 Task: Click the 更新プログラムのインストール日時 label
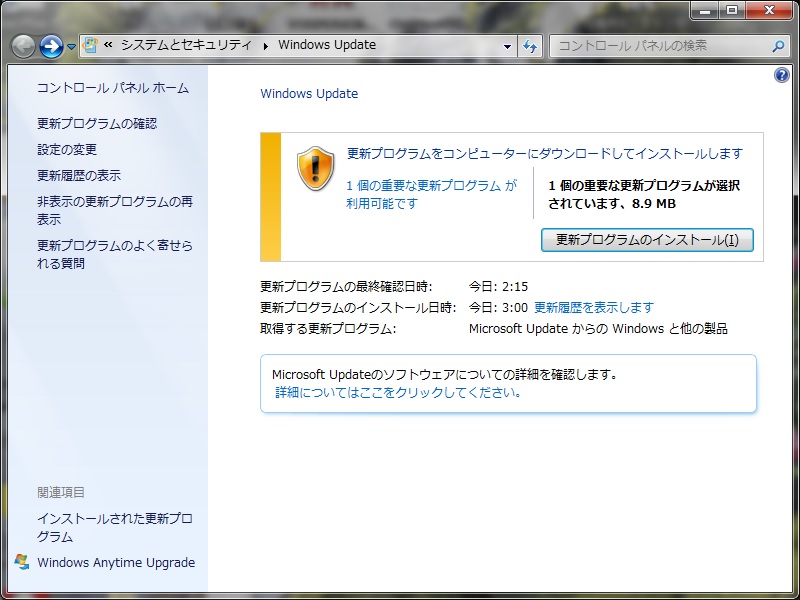tap(358, 308)
